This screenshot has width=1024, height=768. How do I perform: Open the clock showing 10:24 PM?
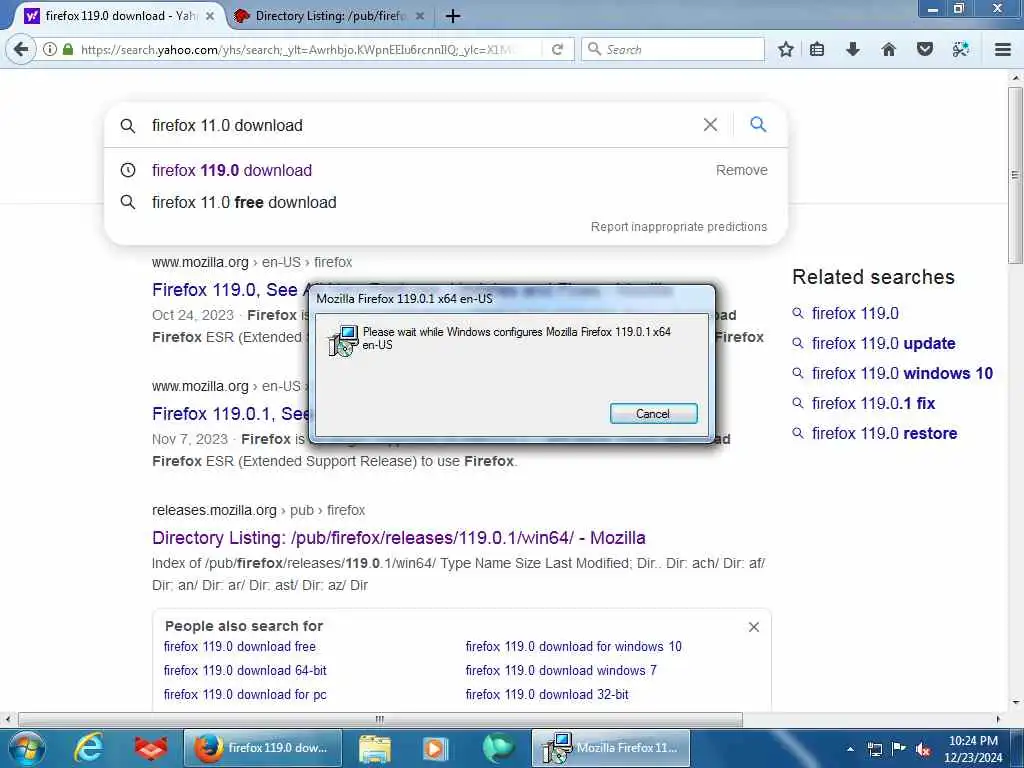point(972,749)
